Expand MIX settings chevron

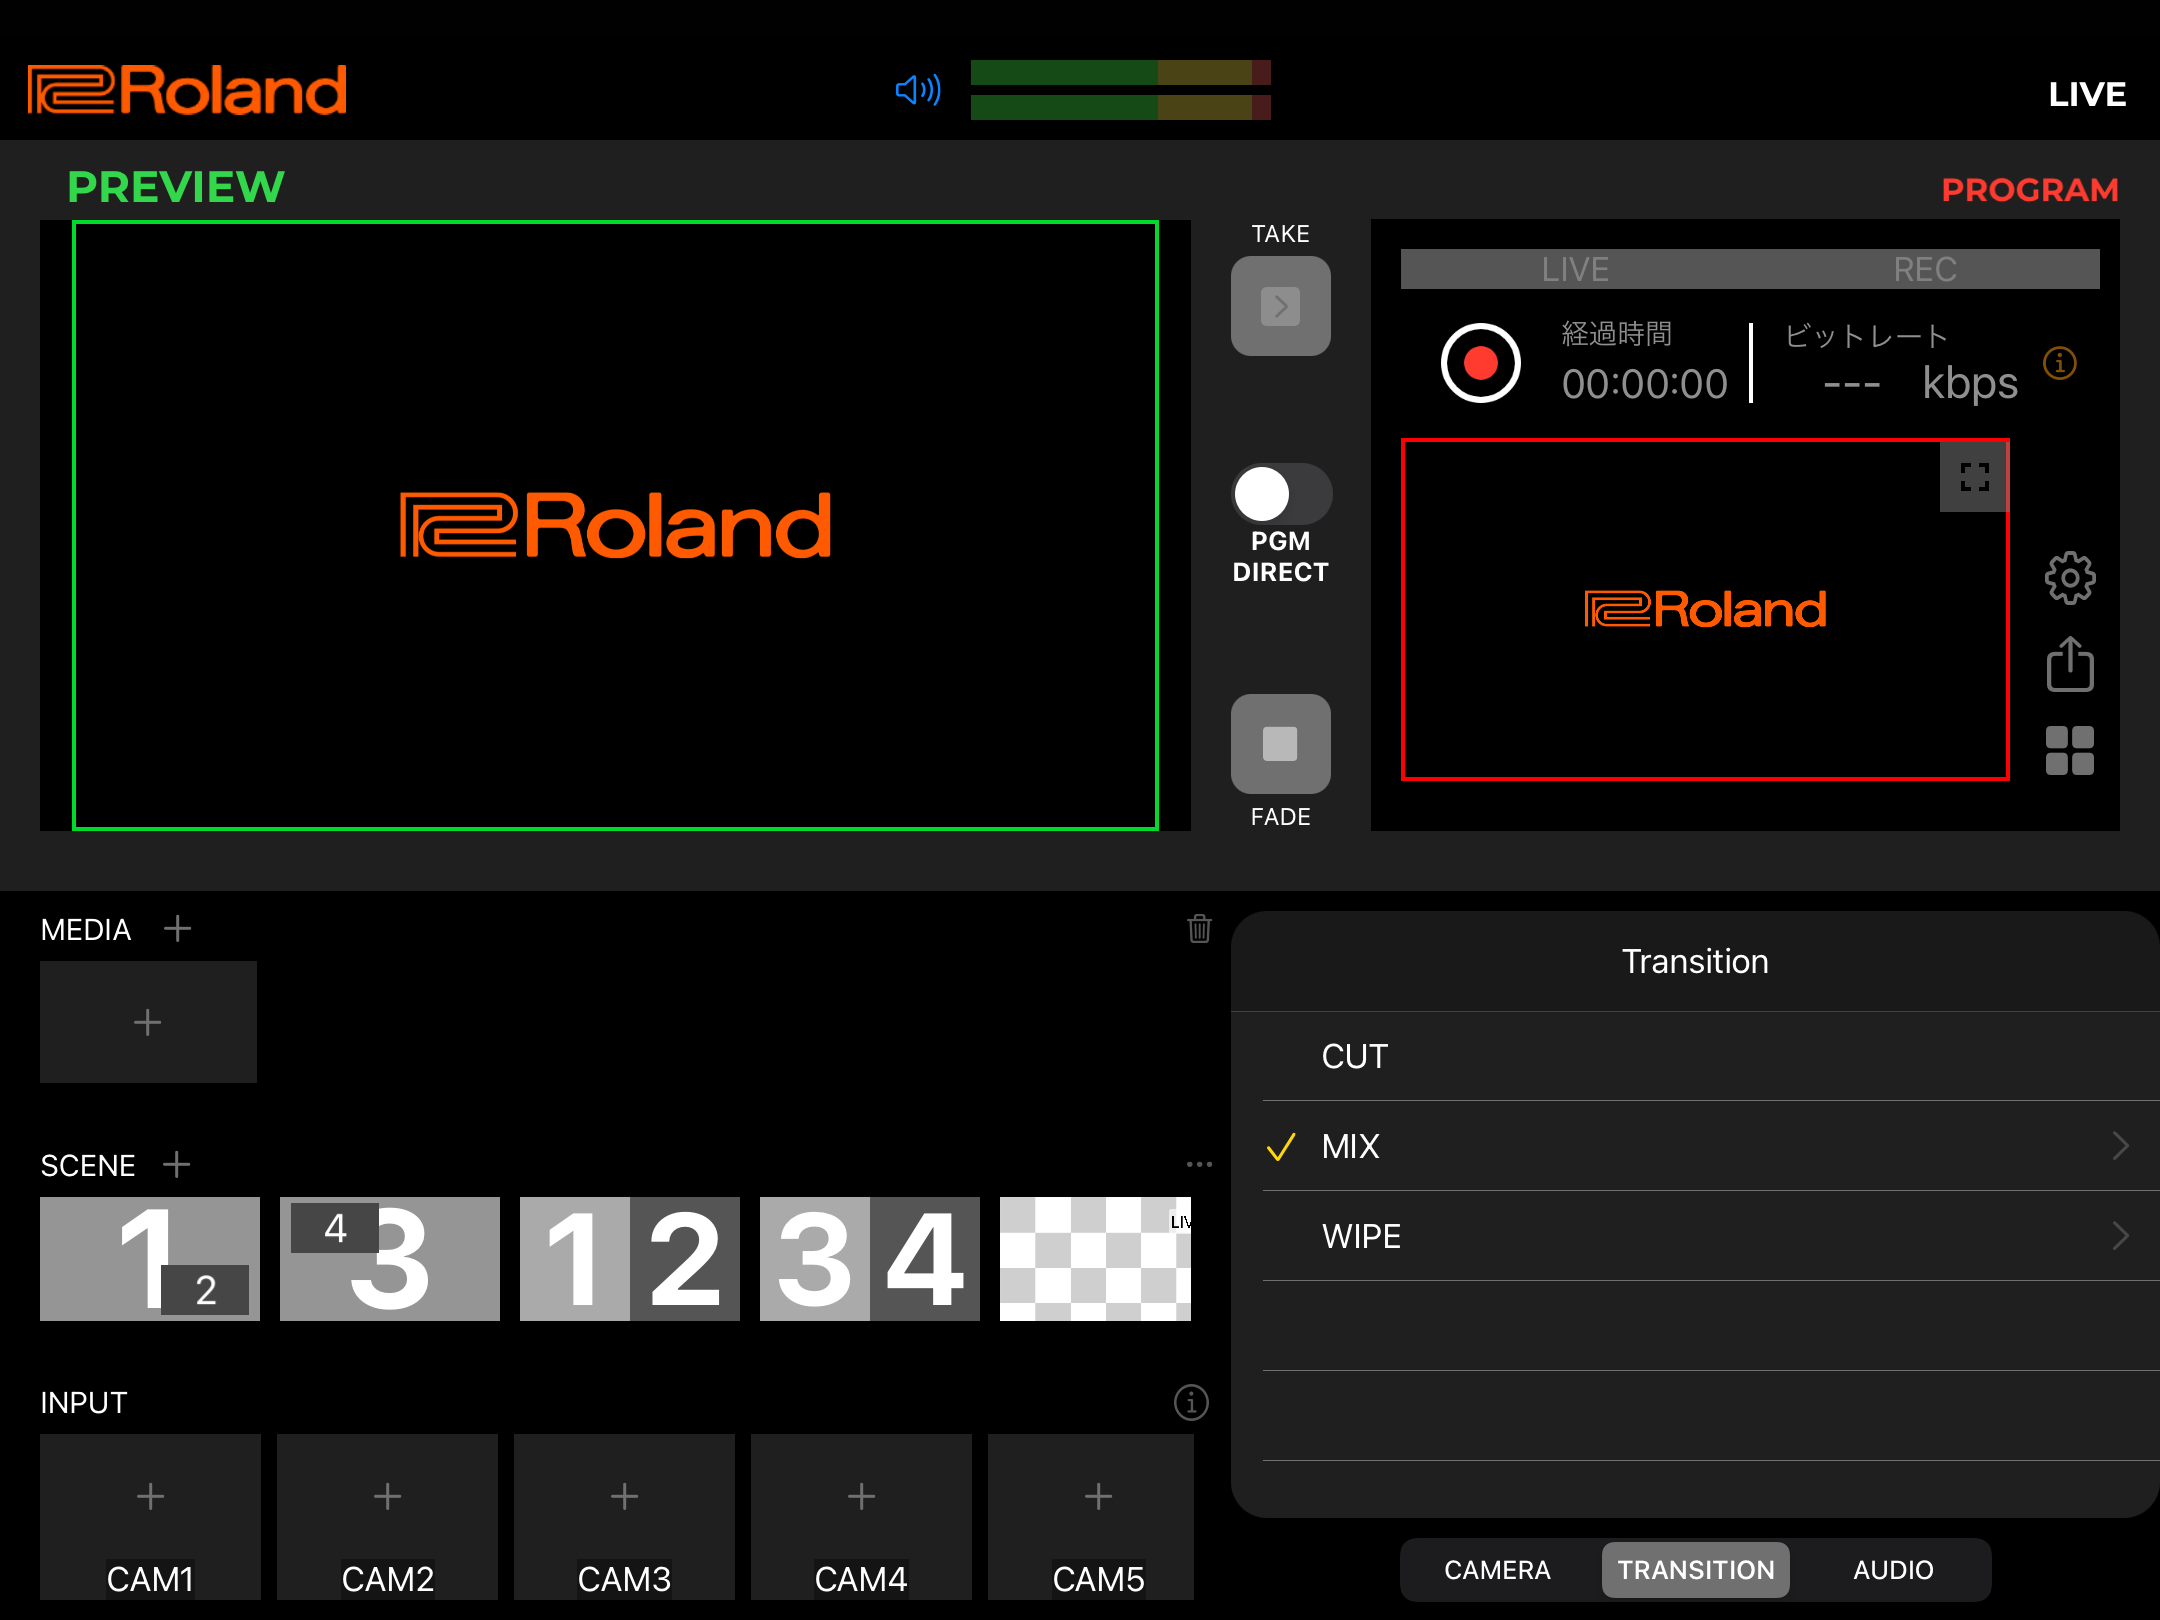coord(2120,1146)
